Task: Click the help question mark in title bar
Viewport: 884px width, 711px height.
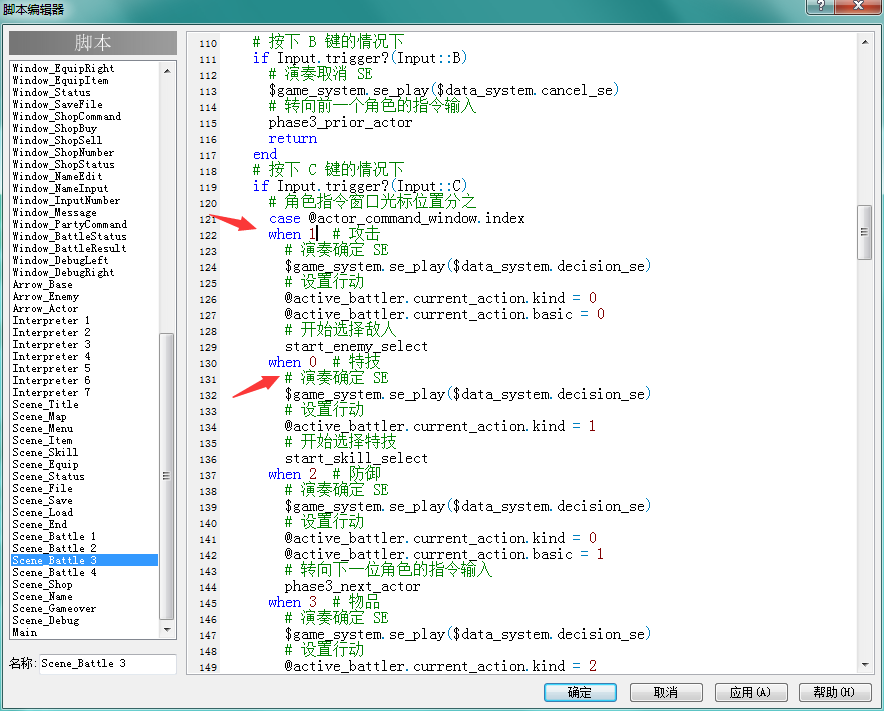Action: pyautogui.click(x=821, y=6)
